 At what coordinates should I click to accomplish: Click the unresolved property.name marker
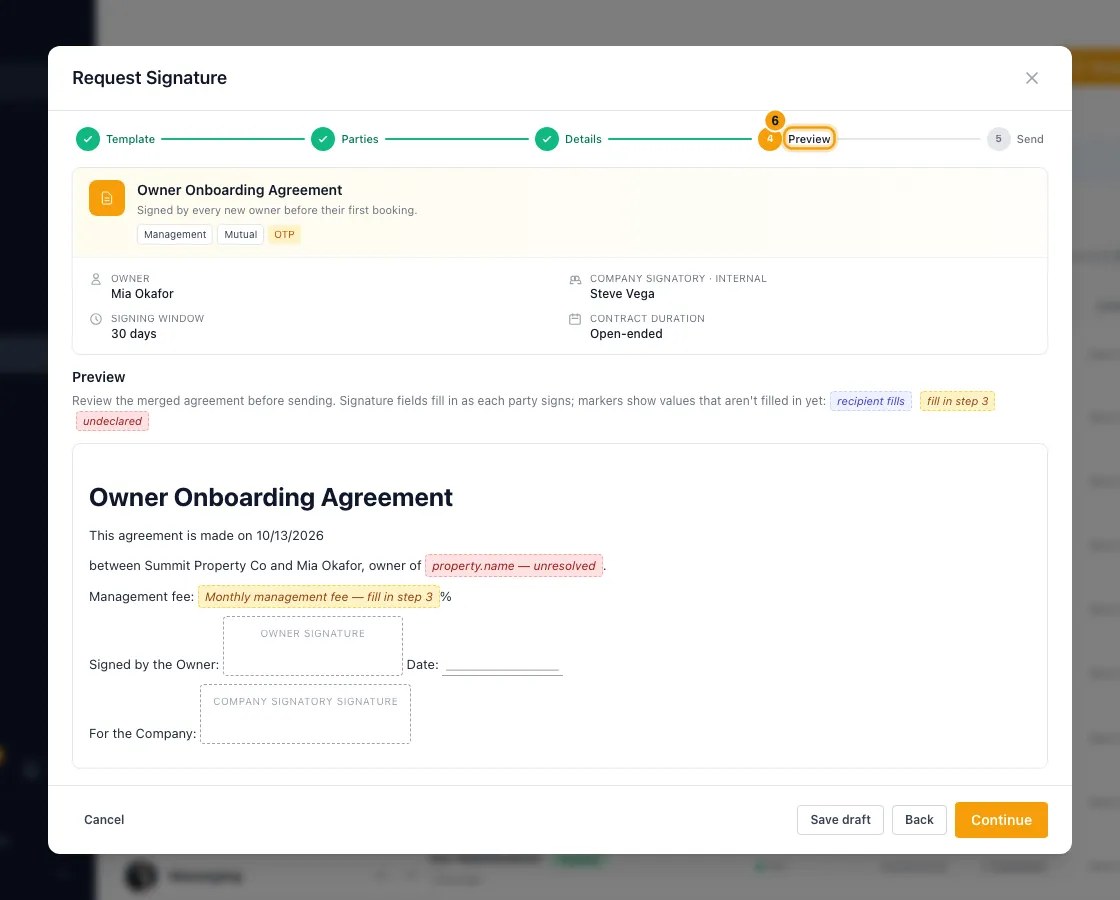click(x=514, y=566)
